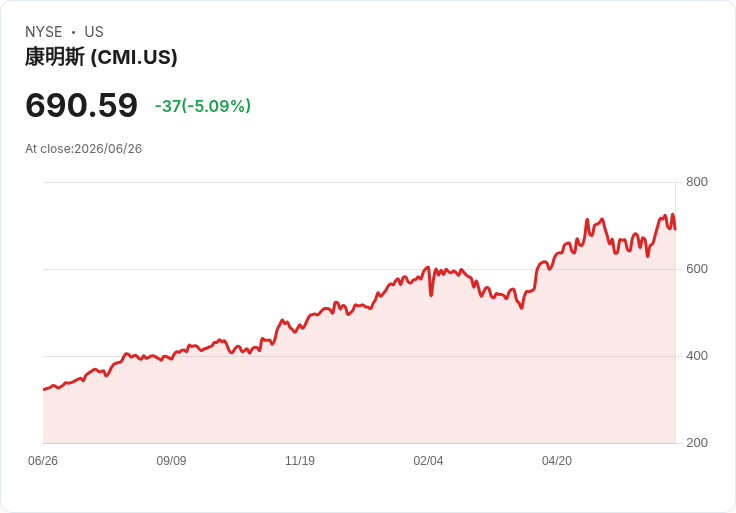Click the At close date text
Viewport: 736px width, 513px height.
[x=84, y=149]
